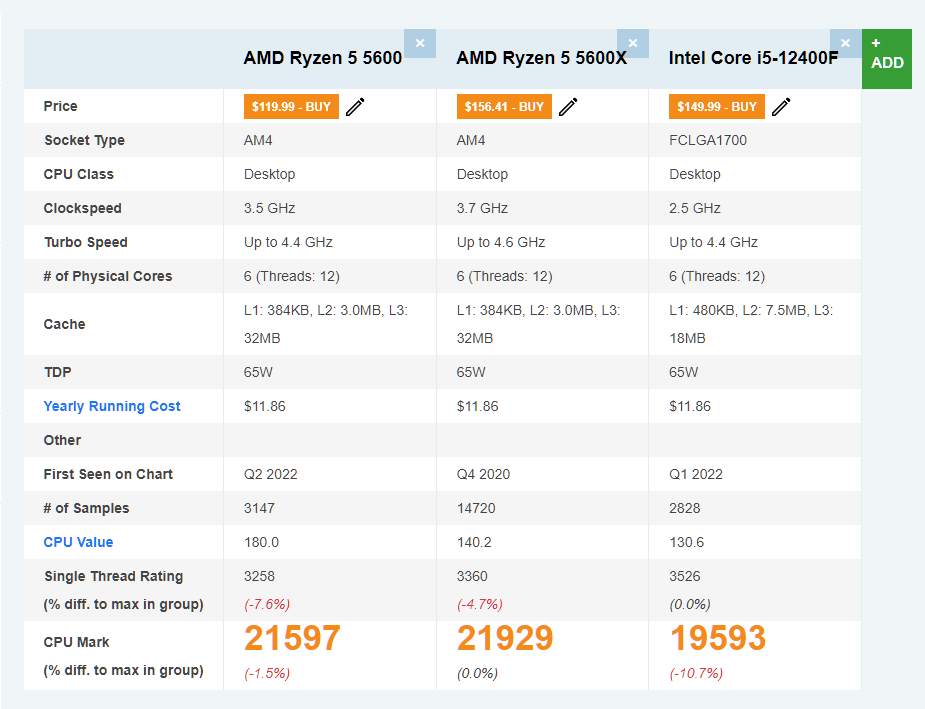Image resolution: width=925 pixels, height=709 pixels.
Task: Click the 2828 samples value
Action: 685,508
